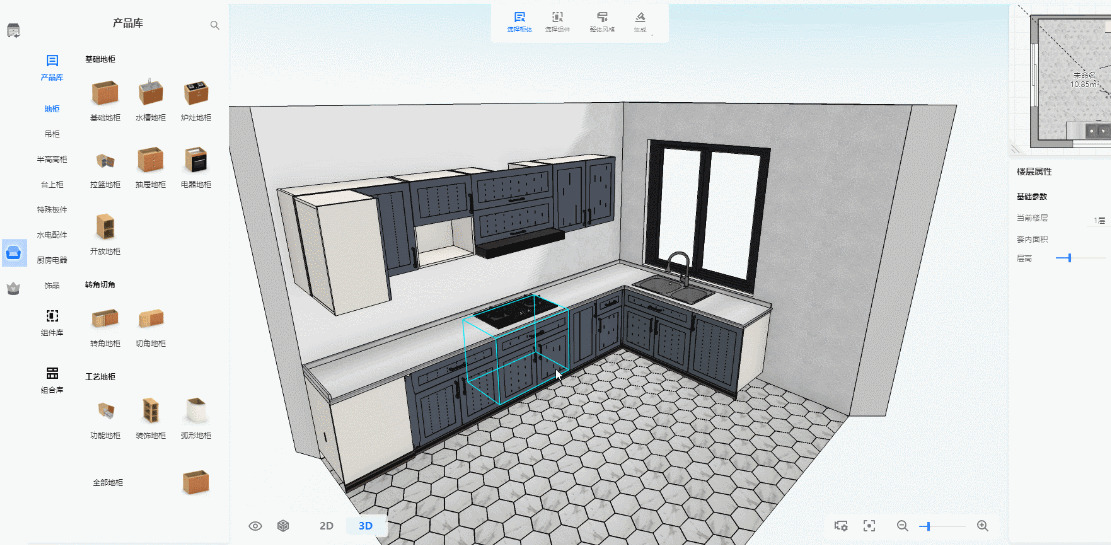1111x545 pixels.
Task: Click the 3D cube view icon
Action: 283,526
